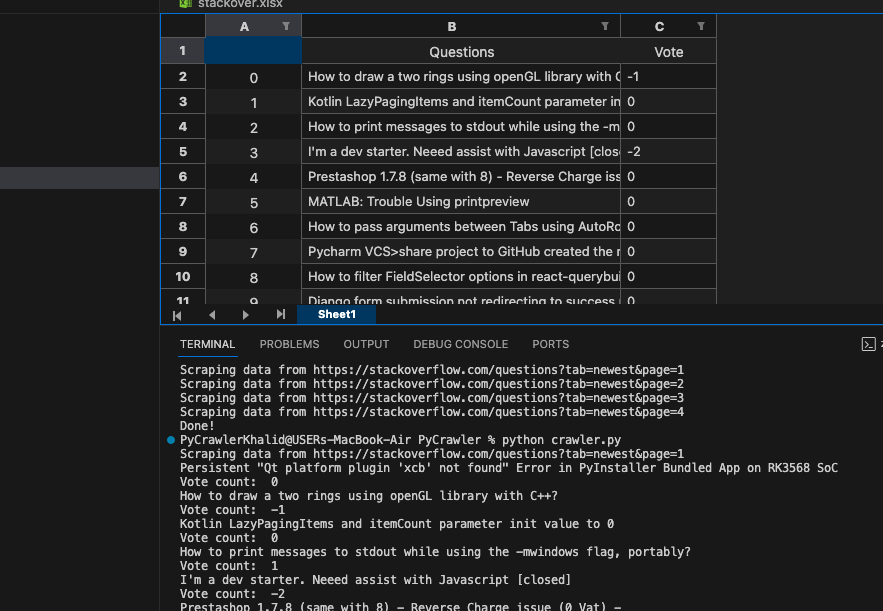Image resolution: width=883 pixels, height=611 pixels.
Task: Click the Vote header cell
Action: coord(668,52)
